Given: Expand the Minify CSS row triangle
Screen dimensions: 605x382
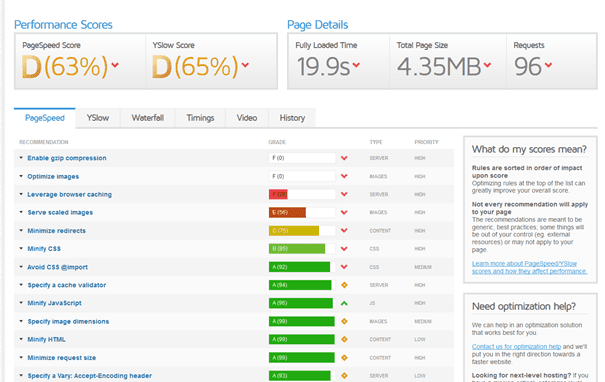Looking at the screenshot, I should click(x=21, y=248).
